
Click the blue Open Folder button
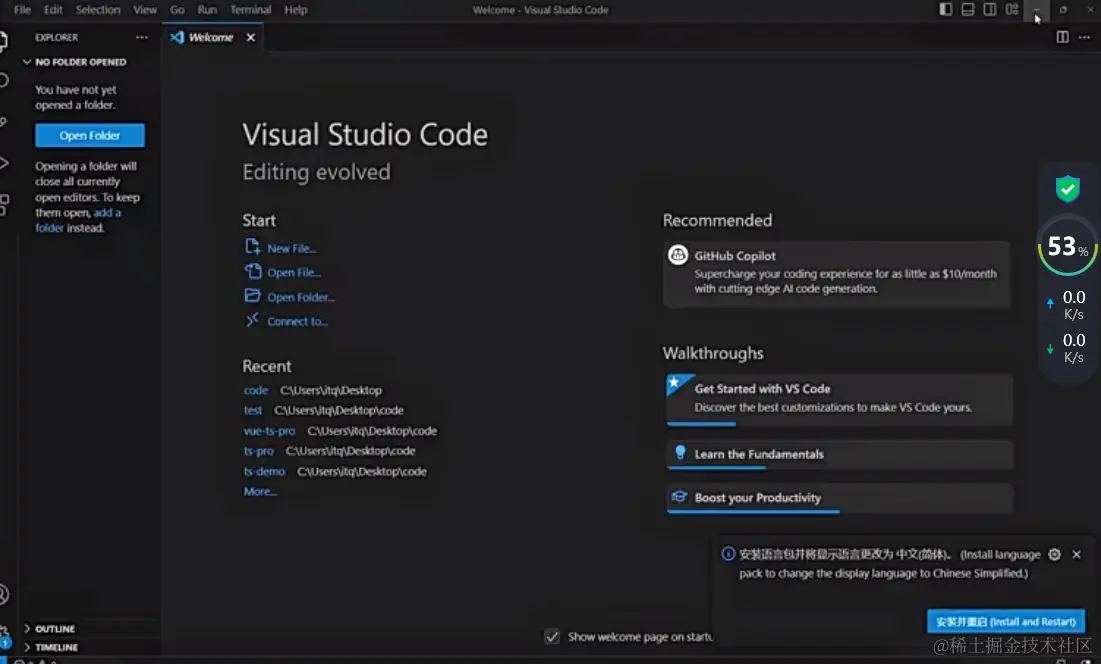pos(90,135)
